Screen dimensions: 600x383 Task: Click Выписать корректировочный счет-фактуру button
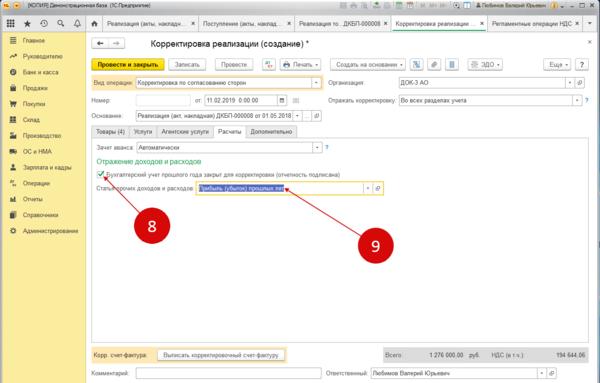tap(221, 355)
